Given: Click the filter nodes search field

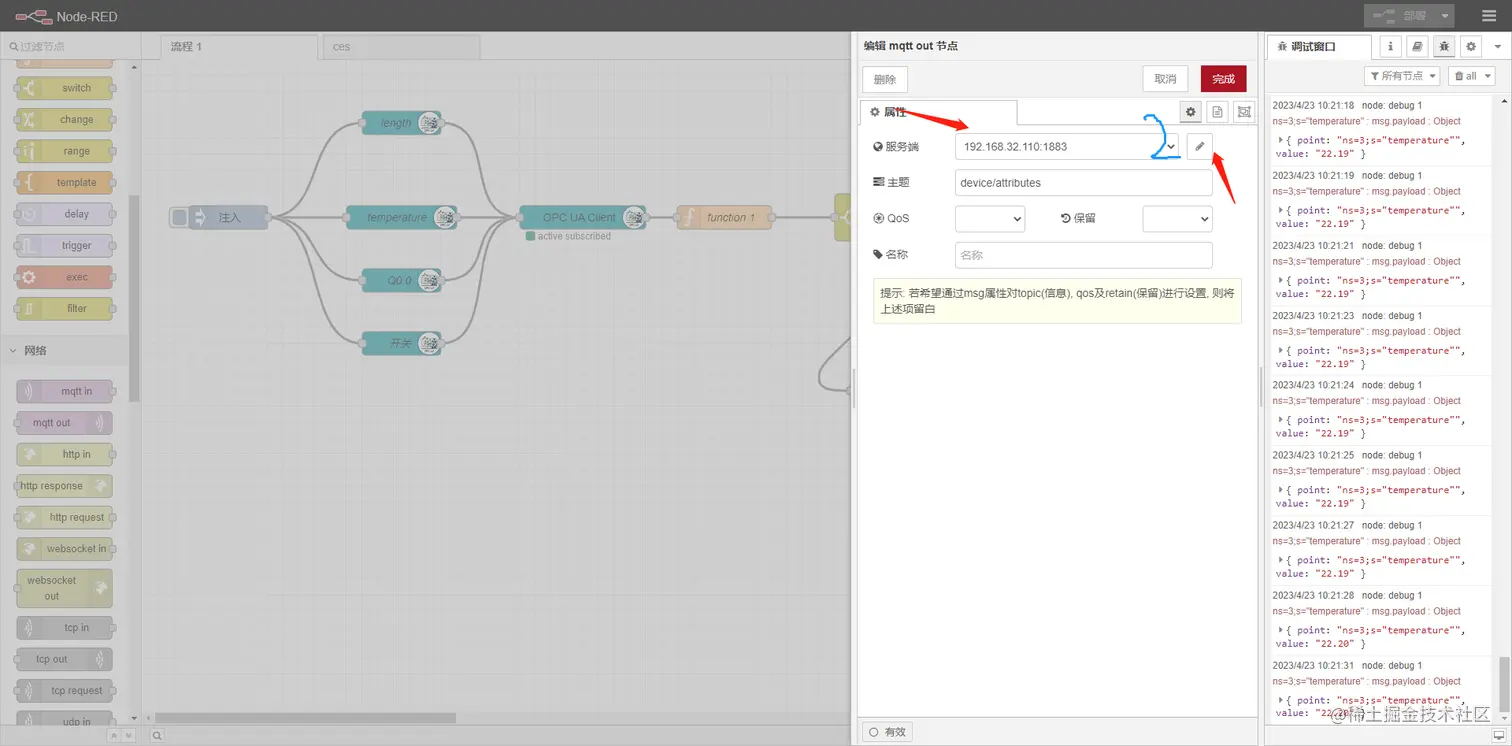Looking at the screenshot, I should tap(70, 46).
